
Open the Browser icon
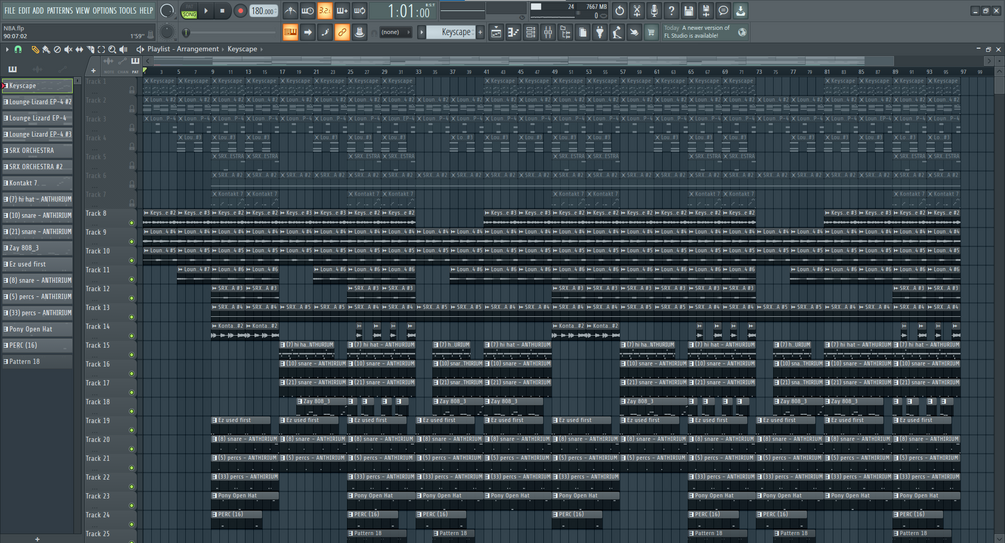point(565,32)
